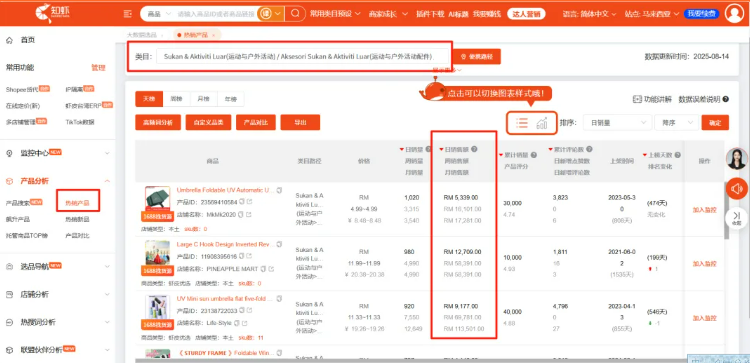Open the 语言 简体中文 language dropdown
Image resolution: width=750 pixels, height=363 pixels.
590,14
